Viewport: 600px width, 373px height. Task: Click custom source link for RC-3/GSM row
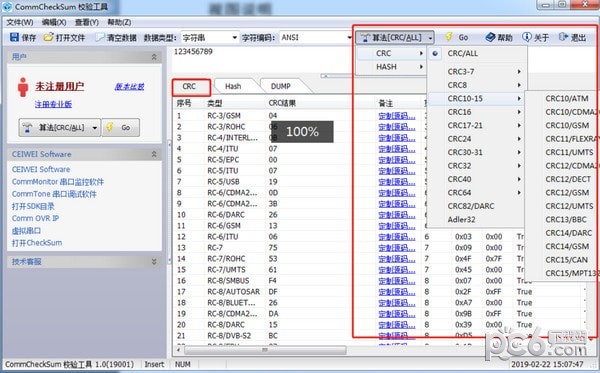(x=397, y=116)
